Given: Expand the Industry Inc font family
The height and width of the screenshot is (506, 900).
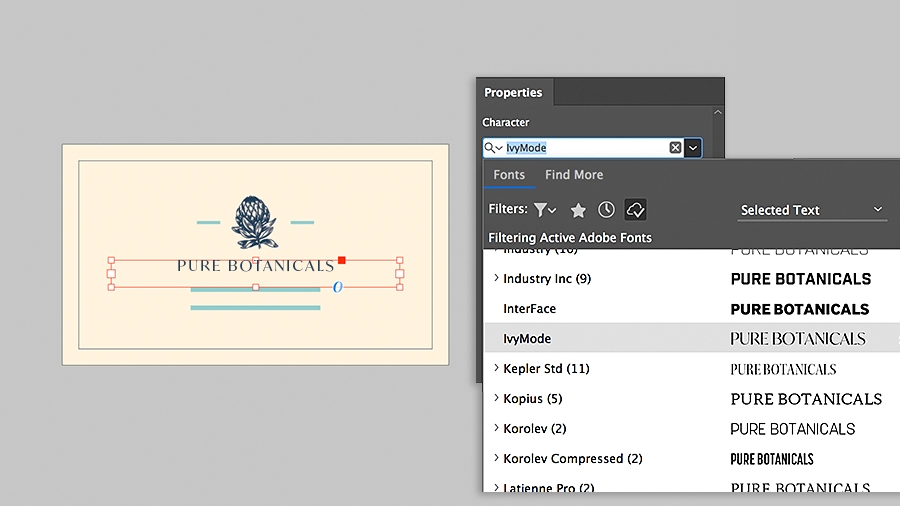Looking at the screenshot, I should [496, 278].
